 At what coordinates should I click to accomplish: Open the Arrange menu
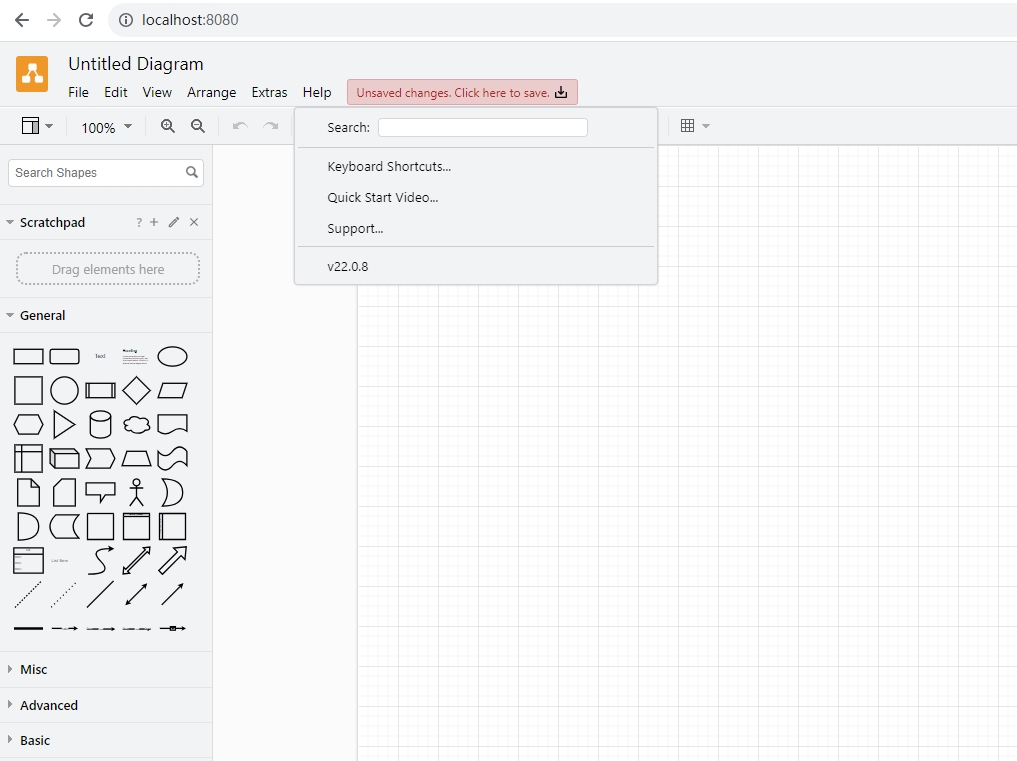[211, 92]
